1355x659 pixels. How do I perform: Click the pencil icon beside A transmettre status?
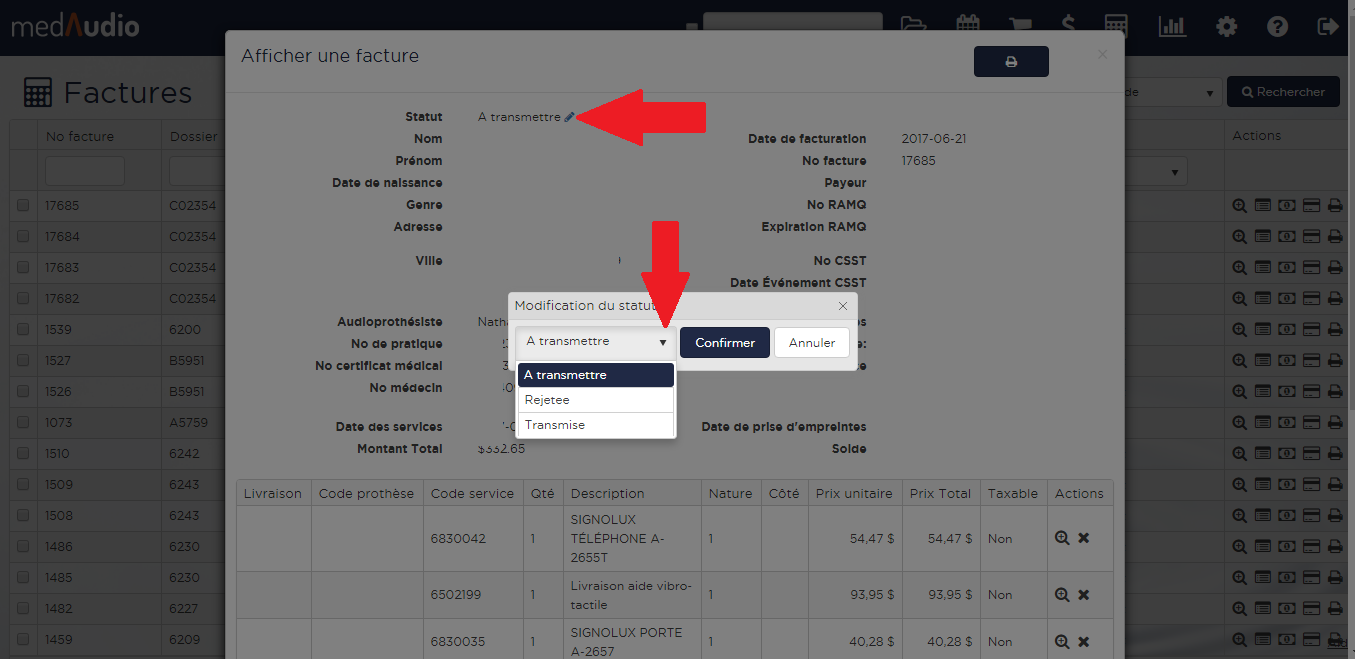coord(569,117)
